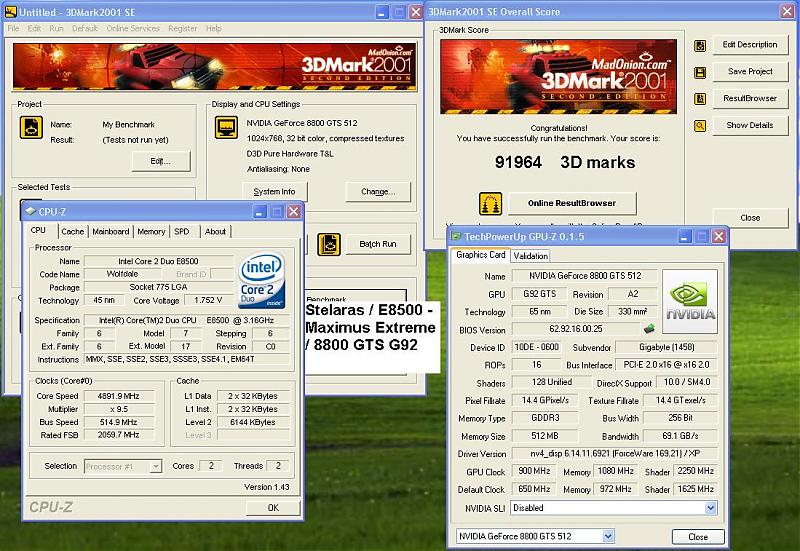Click the 3DMark2001 Second Edition banner in main window
Screen dimensions: 800x551
pyautogui.click(x=214, y=66)
